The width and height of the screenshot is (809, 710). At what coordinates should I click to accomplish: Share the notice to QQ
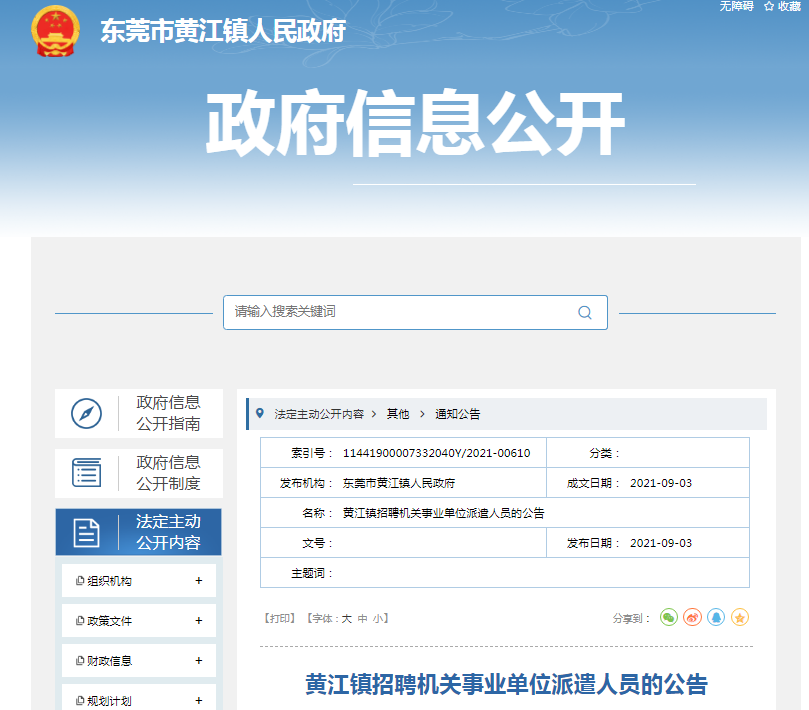tap(716, 618)
